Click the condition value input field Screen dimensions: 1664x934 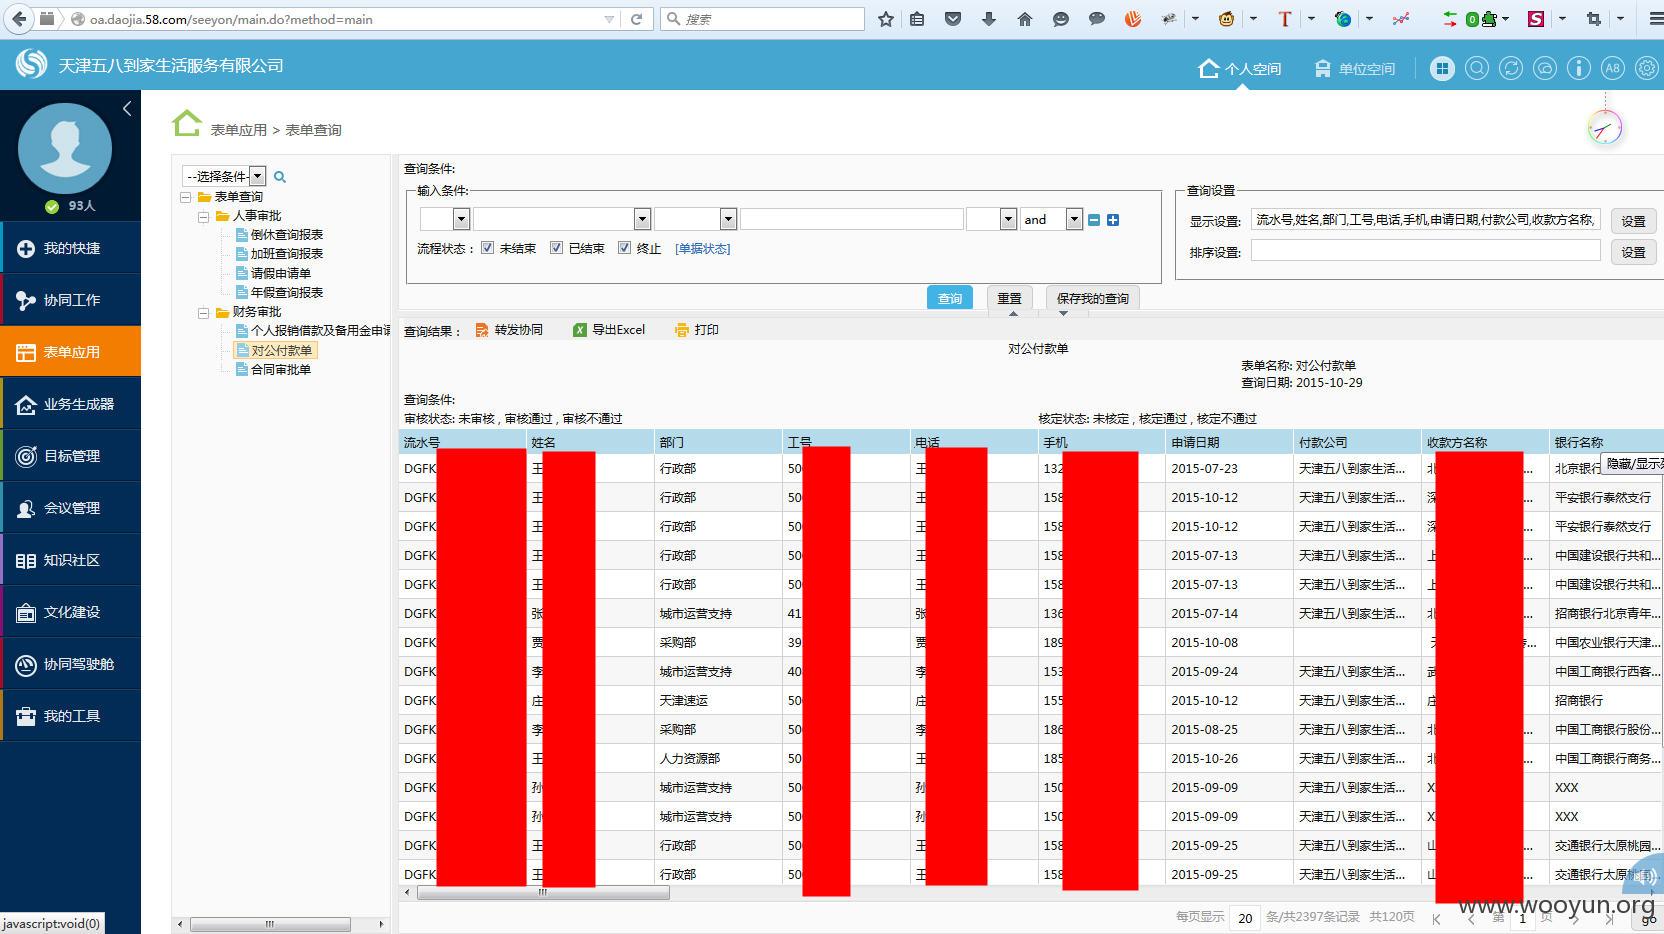point(852,219)
